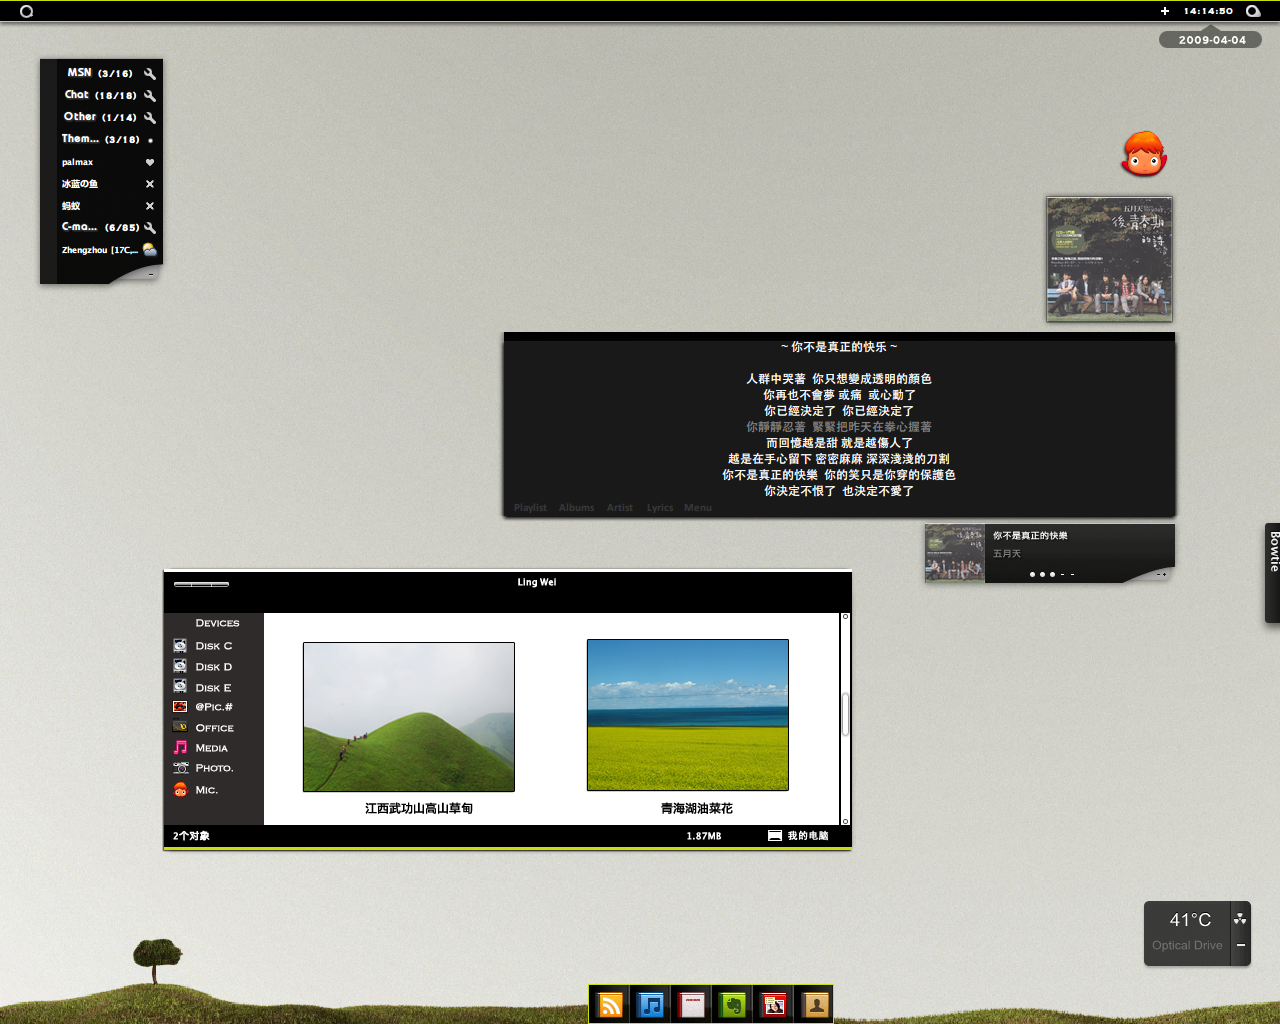Click artist name 五月天 in now-playing widget
Screen dimensions: 1280x1024
pos(1007,553)
